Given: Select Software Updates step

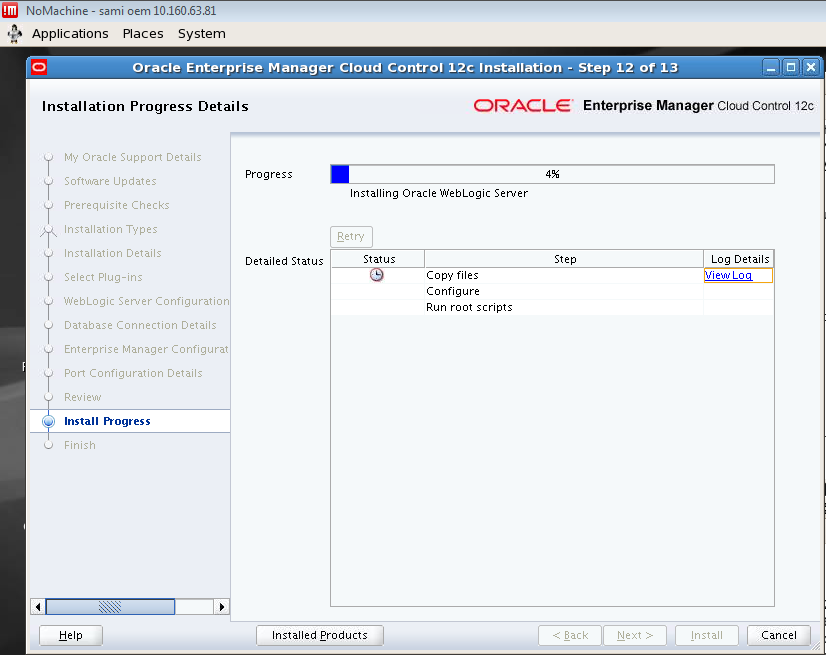Looking at the screenshot, I should pyautogui.click(x=110, y=181).
